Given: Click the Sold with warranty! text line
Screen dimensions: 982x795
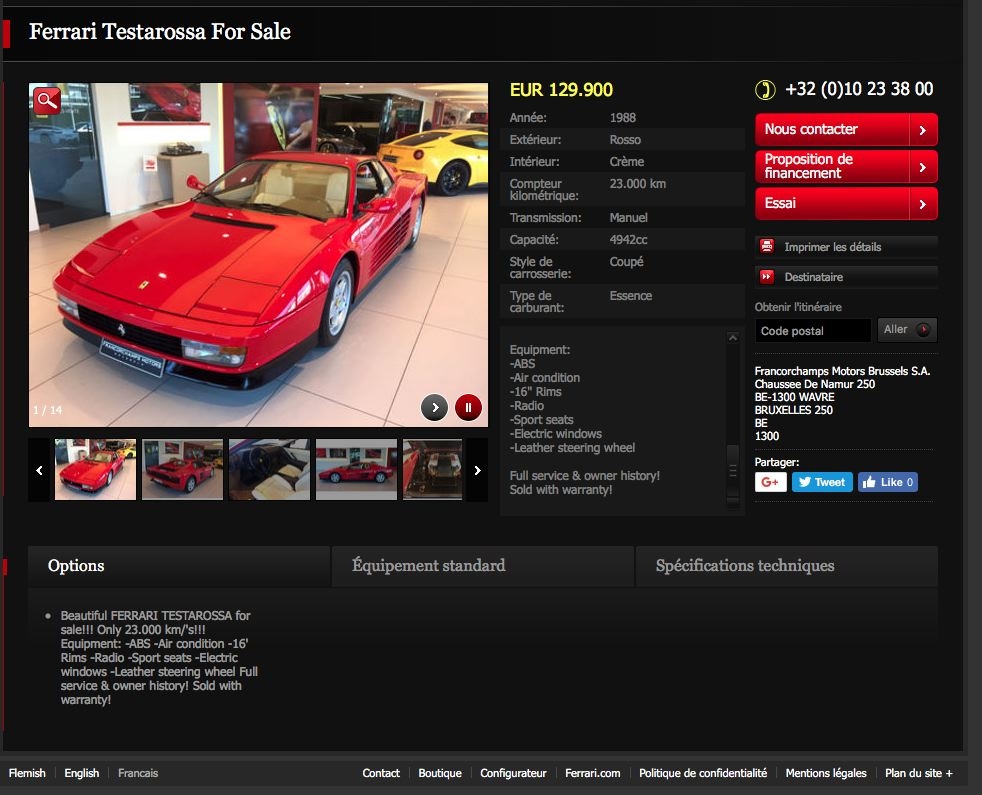Looking at the screenshot, I should pos(561,490).
